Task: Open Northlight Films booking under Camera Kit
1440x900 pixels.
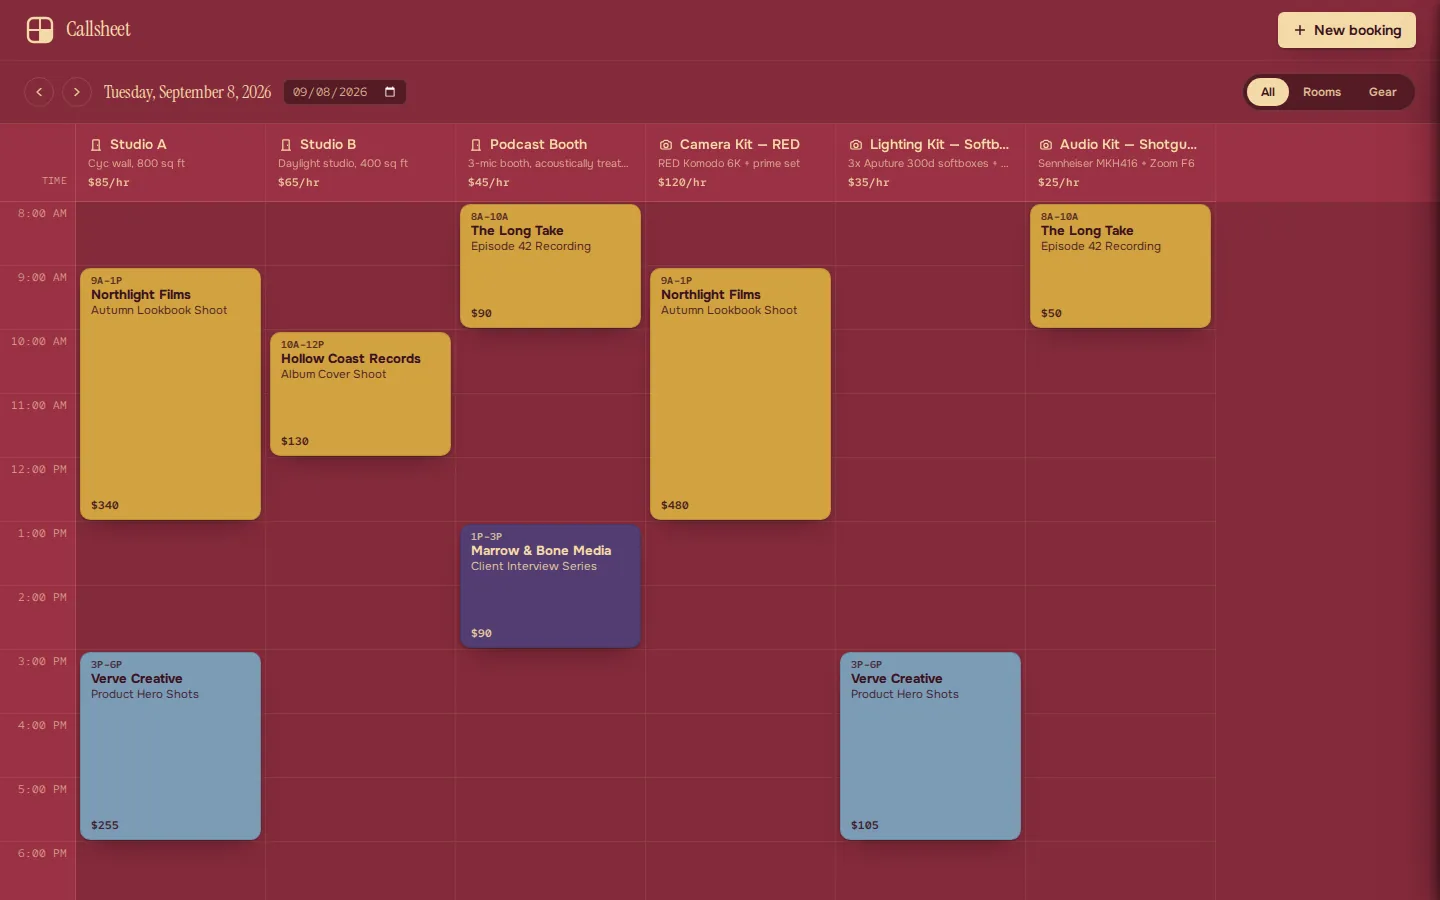Action: 741,394
